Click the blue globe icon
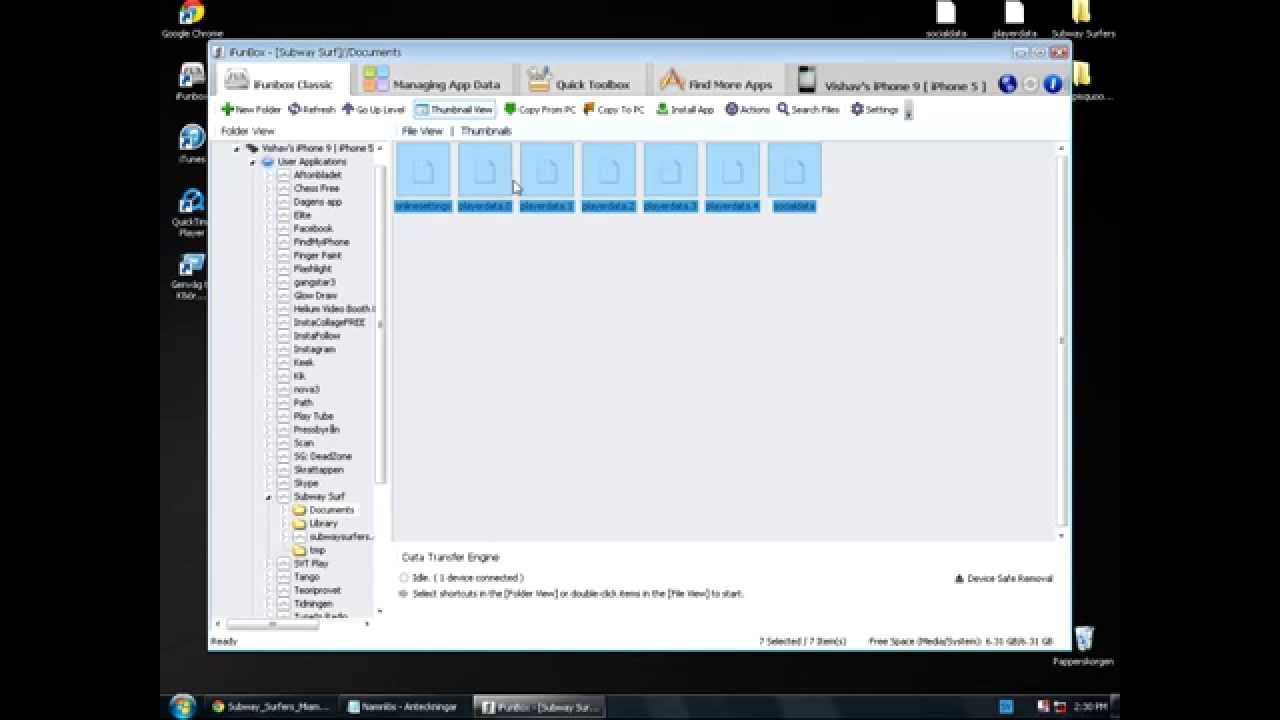The image size is (1280, 720). pyautogui.click(x=1008, y=85)
